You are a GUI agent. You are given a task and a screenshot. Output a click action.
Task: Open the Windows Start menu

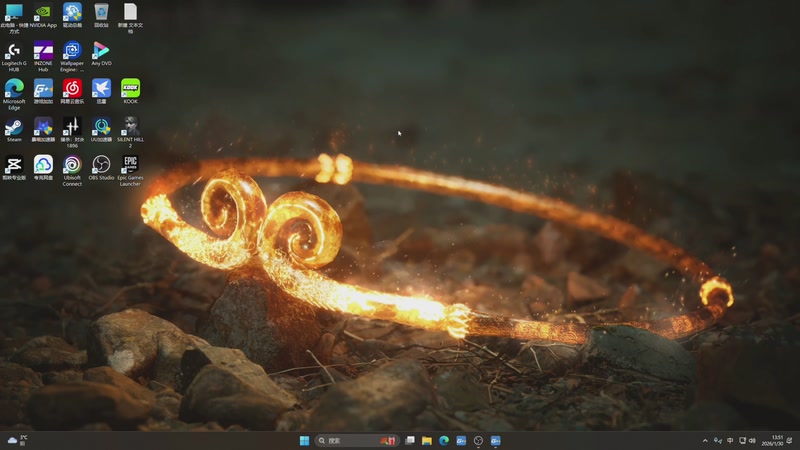[x=305, y=440]
